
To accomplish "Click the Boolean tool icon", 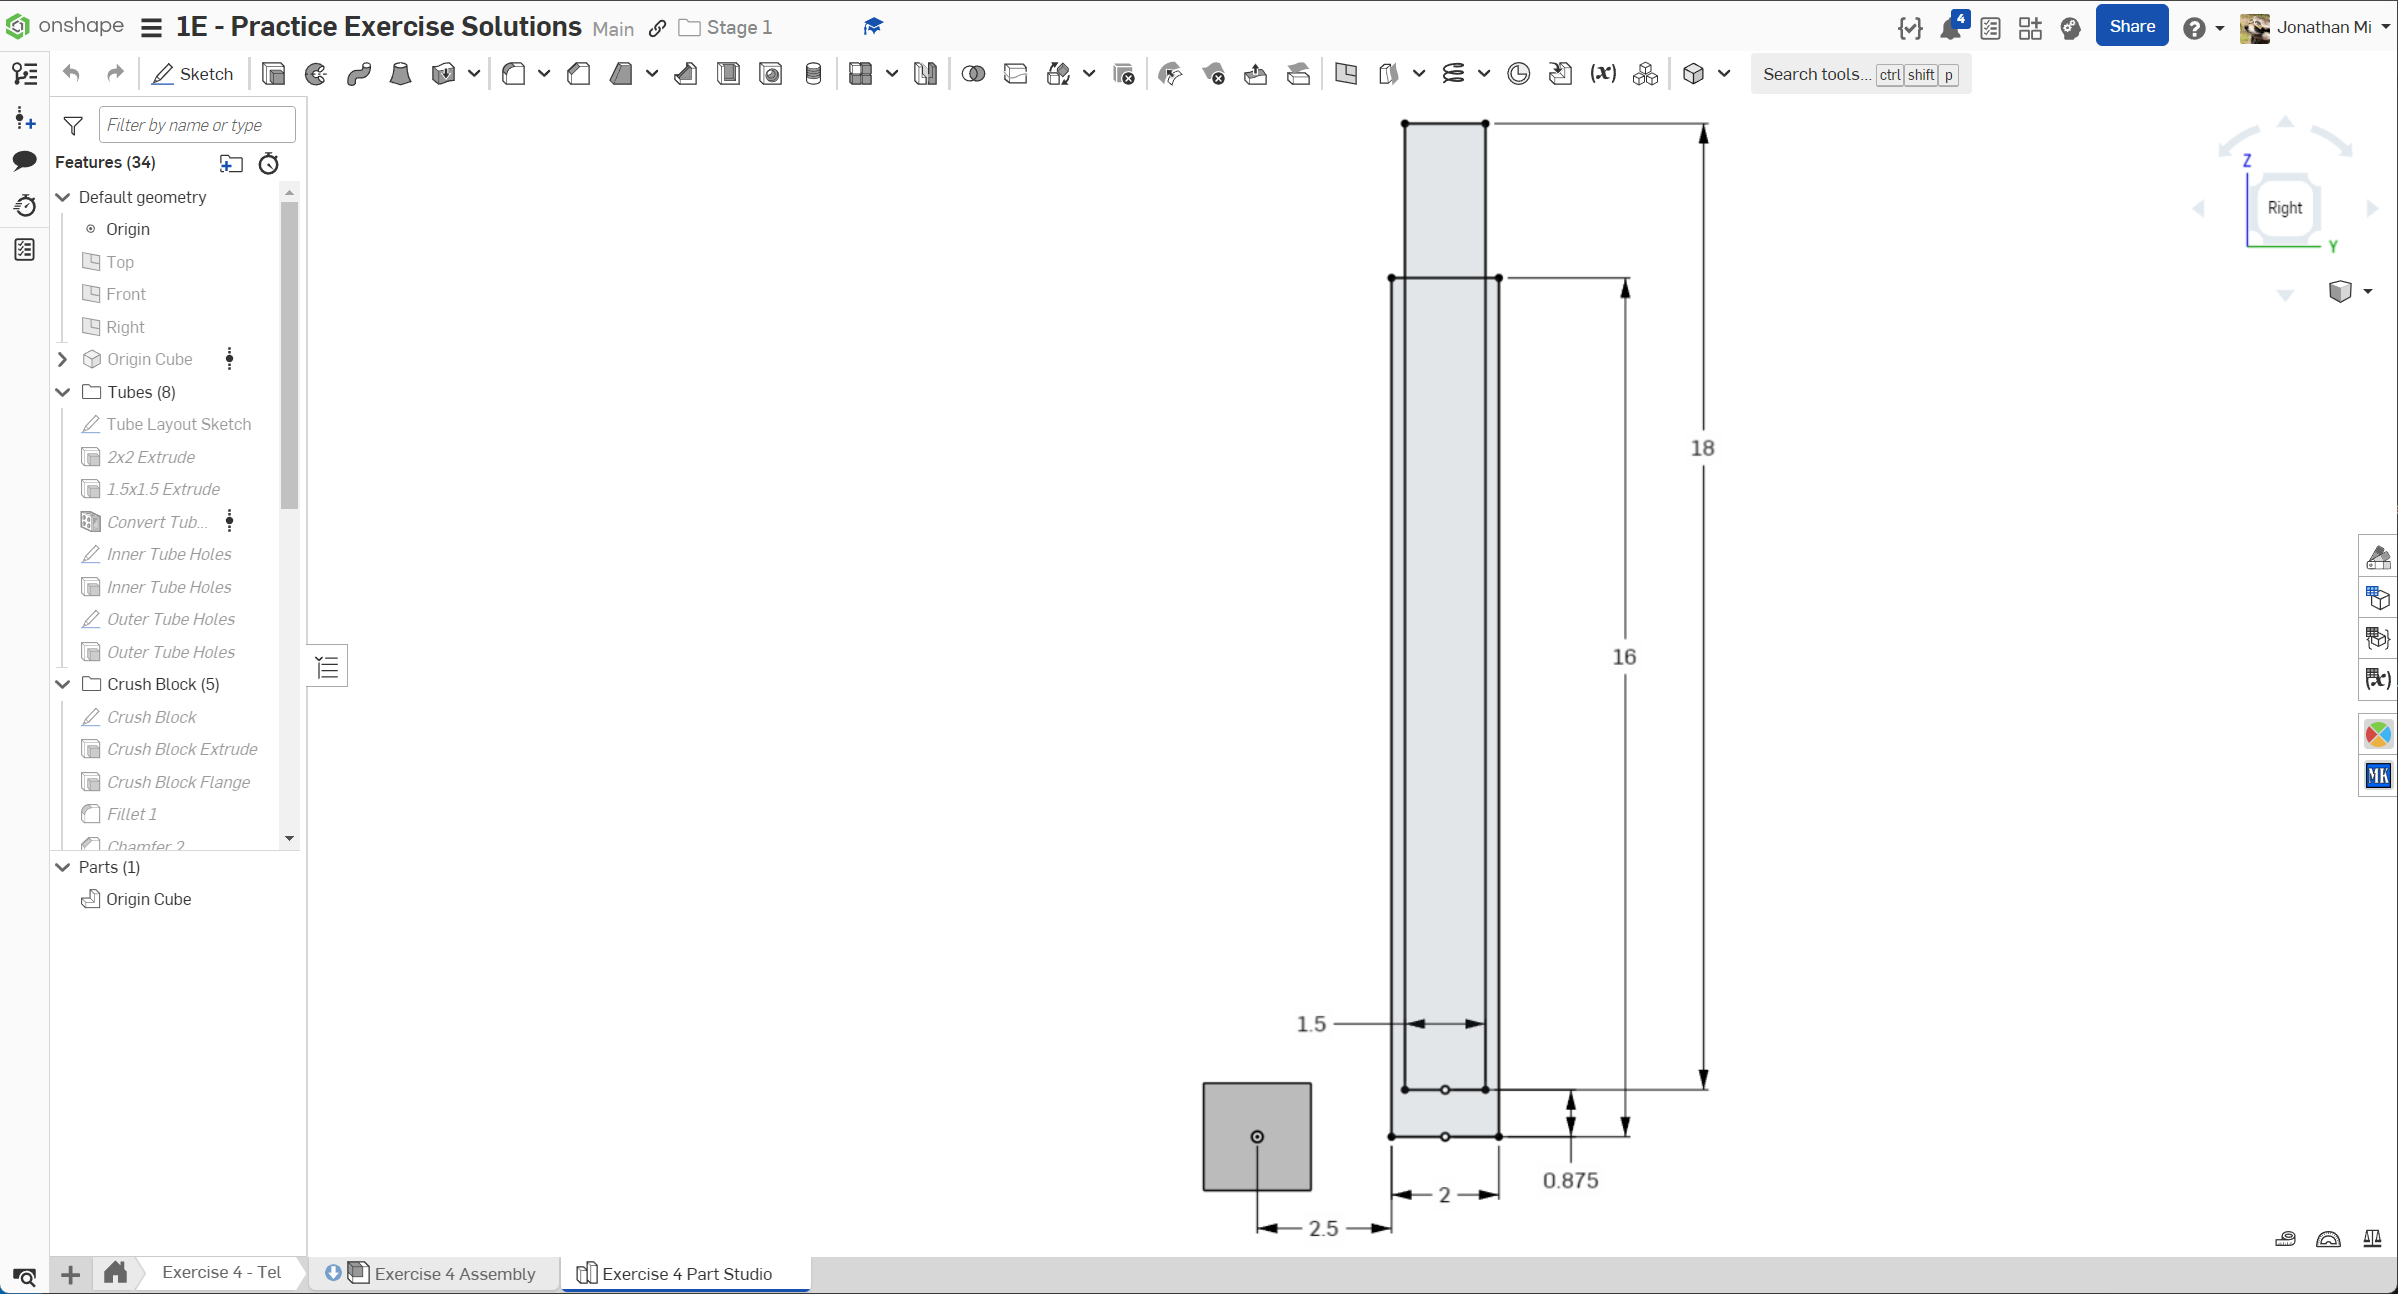I will click(973, 74).
